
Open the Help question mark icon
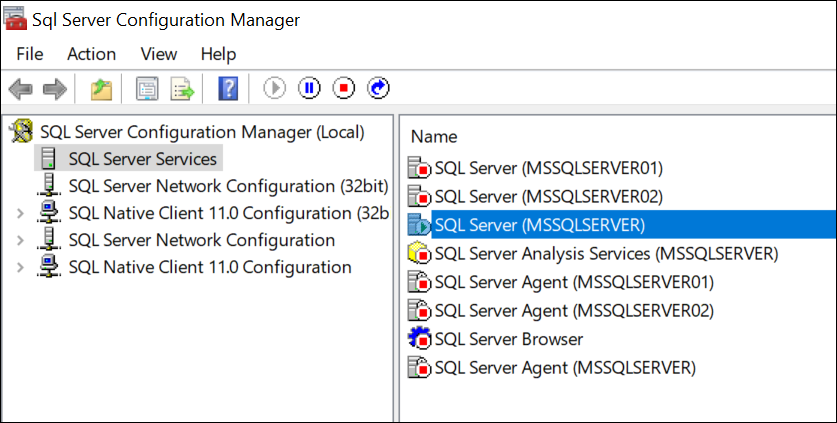click(227, 90)
